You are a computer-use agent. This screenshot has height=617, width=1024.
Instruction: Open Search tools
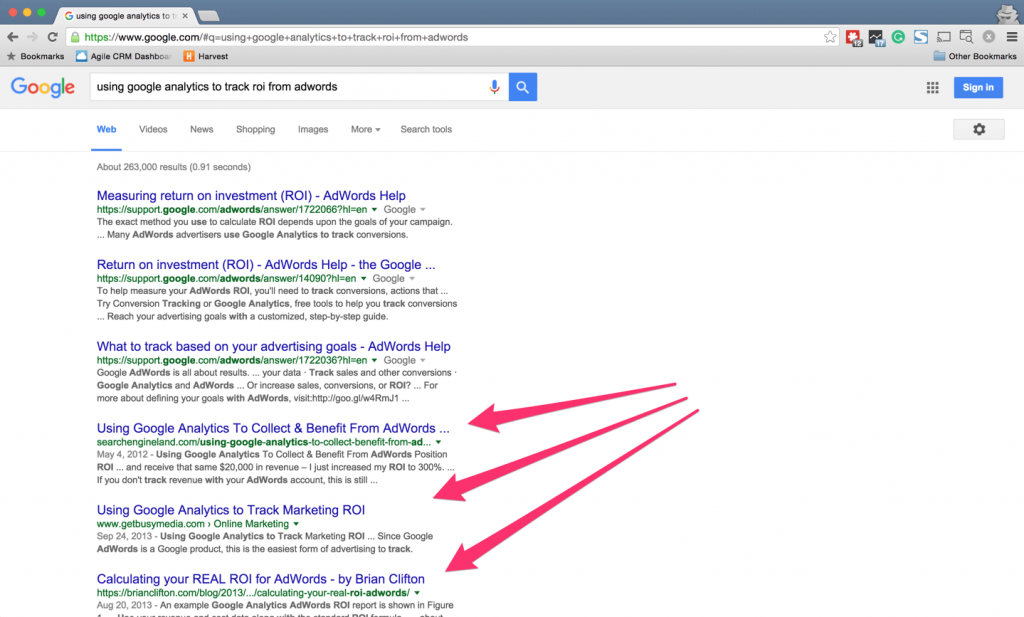click(x=426, y=129)
